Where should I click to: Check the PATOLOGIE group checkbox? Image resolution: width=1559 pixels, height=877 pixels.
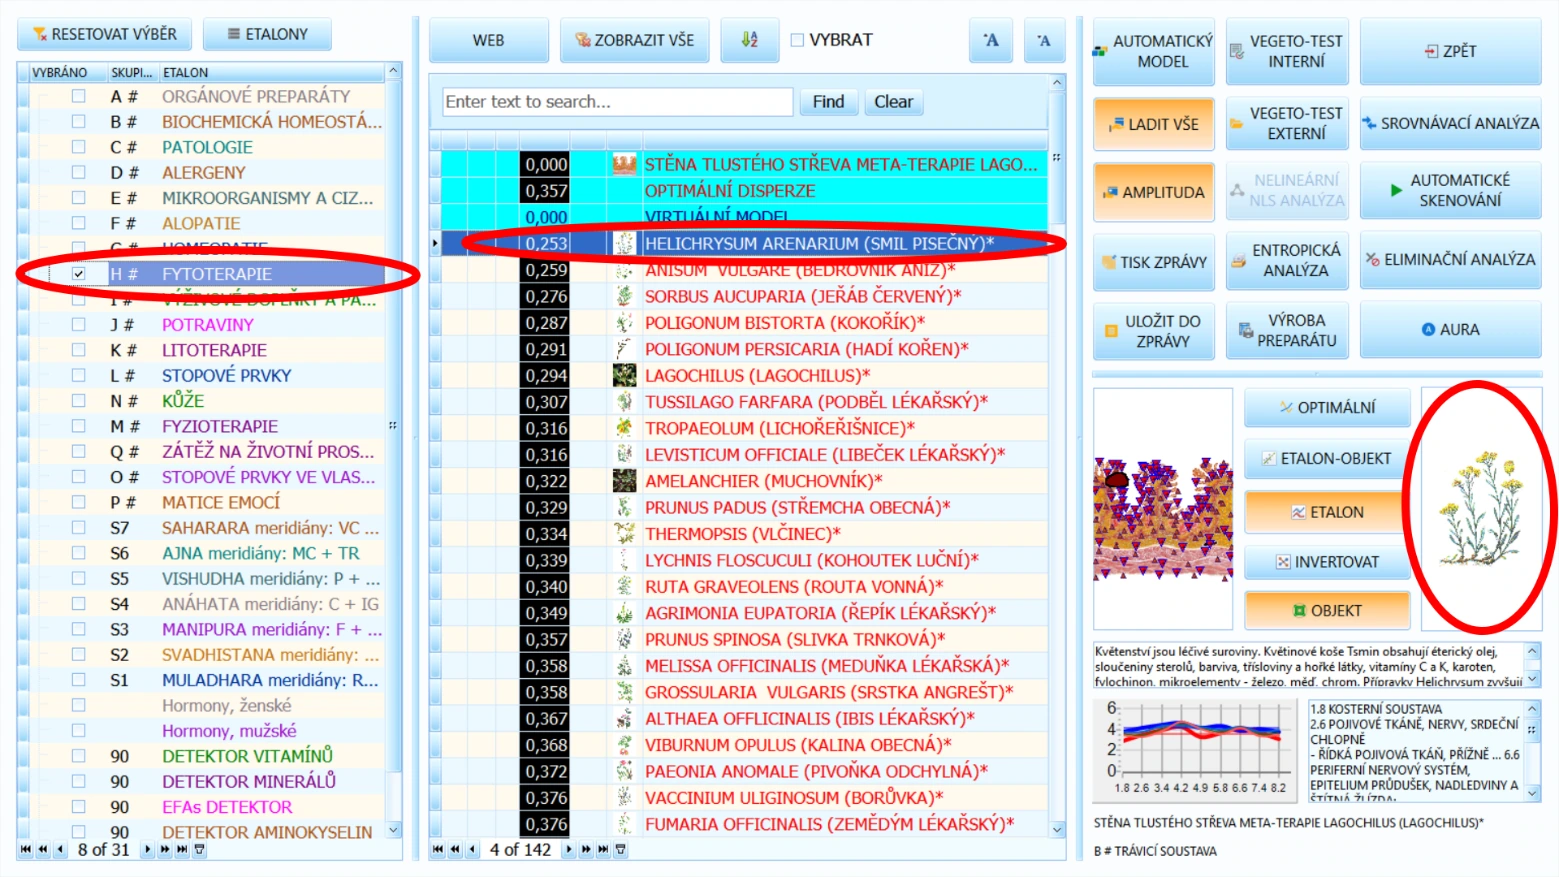[x=78, y=147]
